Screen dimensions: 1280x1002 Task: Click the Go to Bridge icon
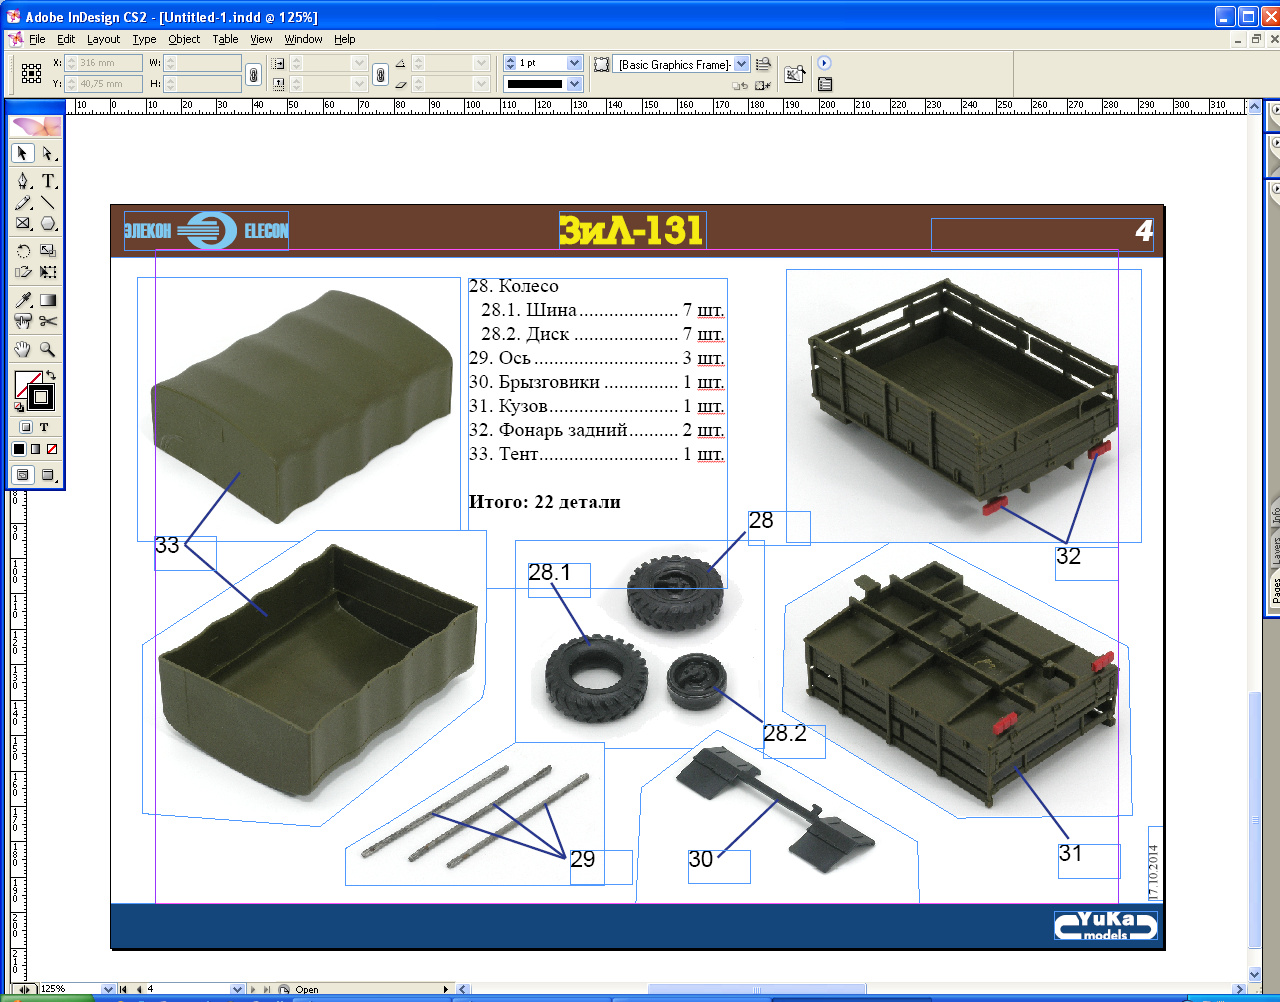pyautogui.click(x=795, y=73)
